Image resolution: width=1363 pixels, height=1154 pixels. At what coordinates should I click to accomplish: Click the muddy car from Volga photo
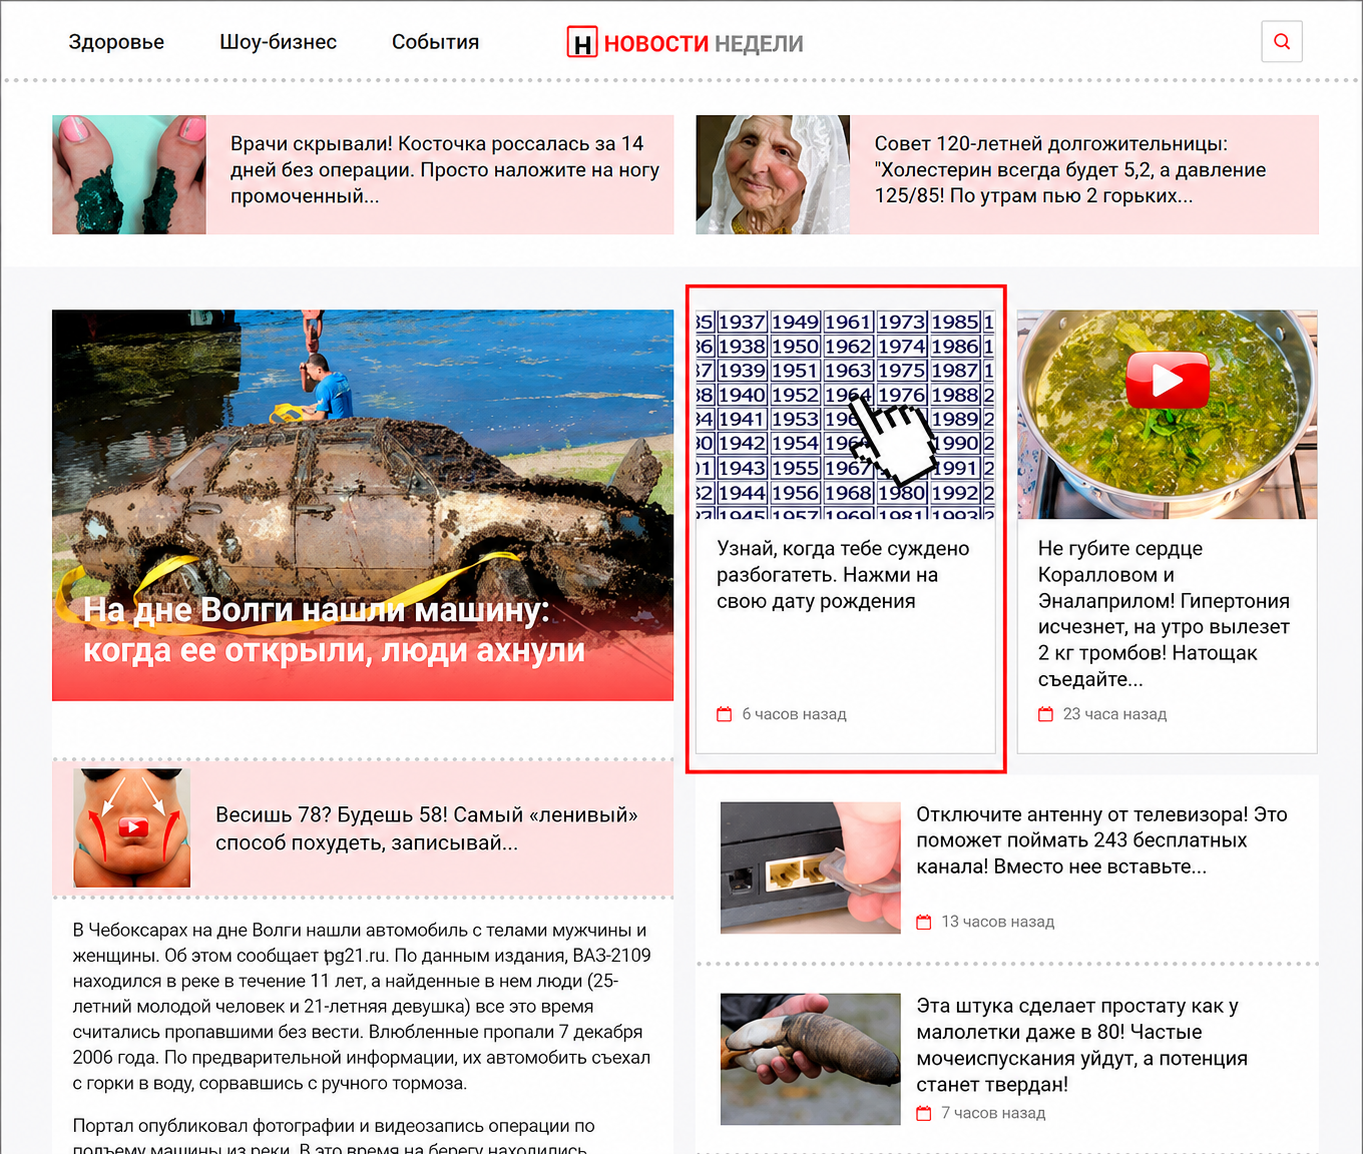362,505
